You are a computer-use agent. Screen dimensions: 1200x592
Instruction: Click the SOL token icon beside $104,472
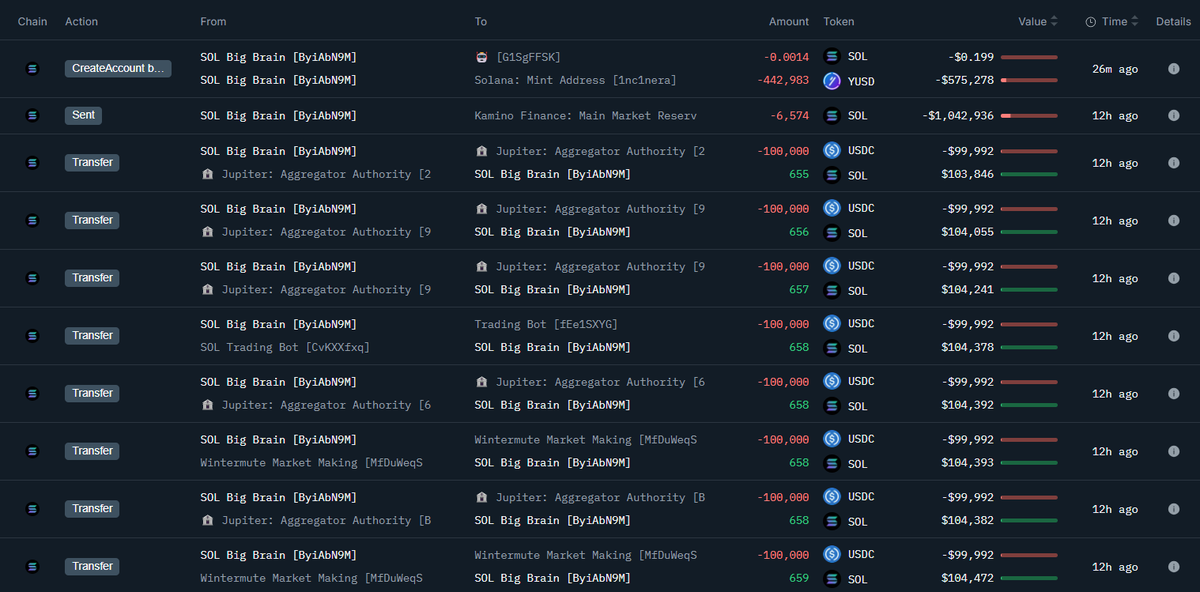(831, 579)
